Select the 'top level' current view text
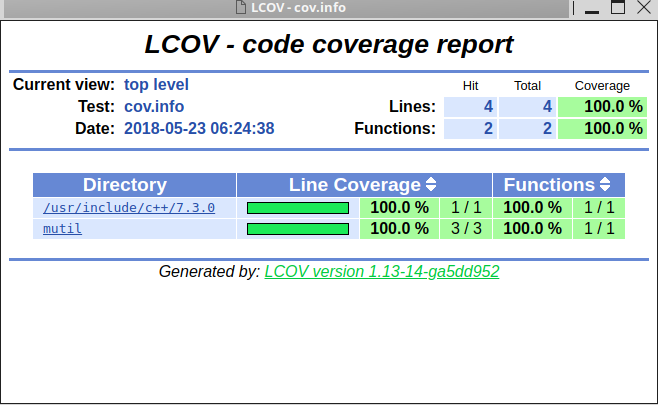The height and width of the screenshot is (405, 658). click(156, 85)
